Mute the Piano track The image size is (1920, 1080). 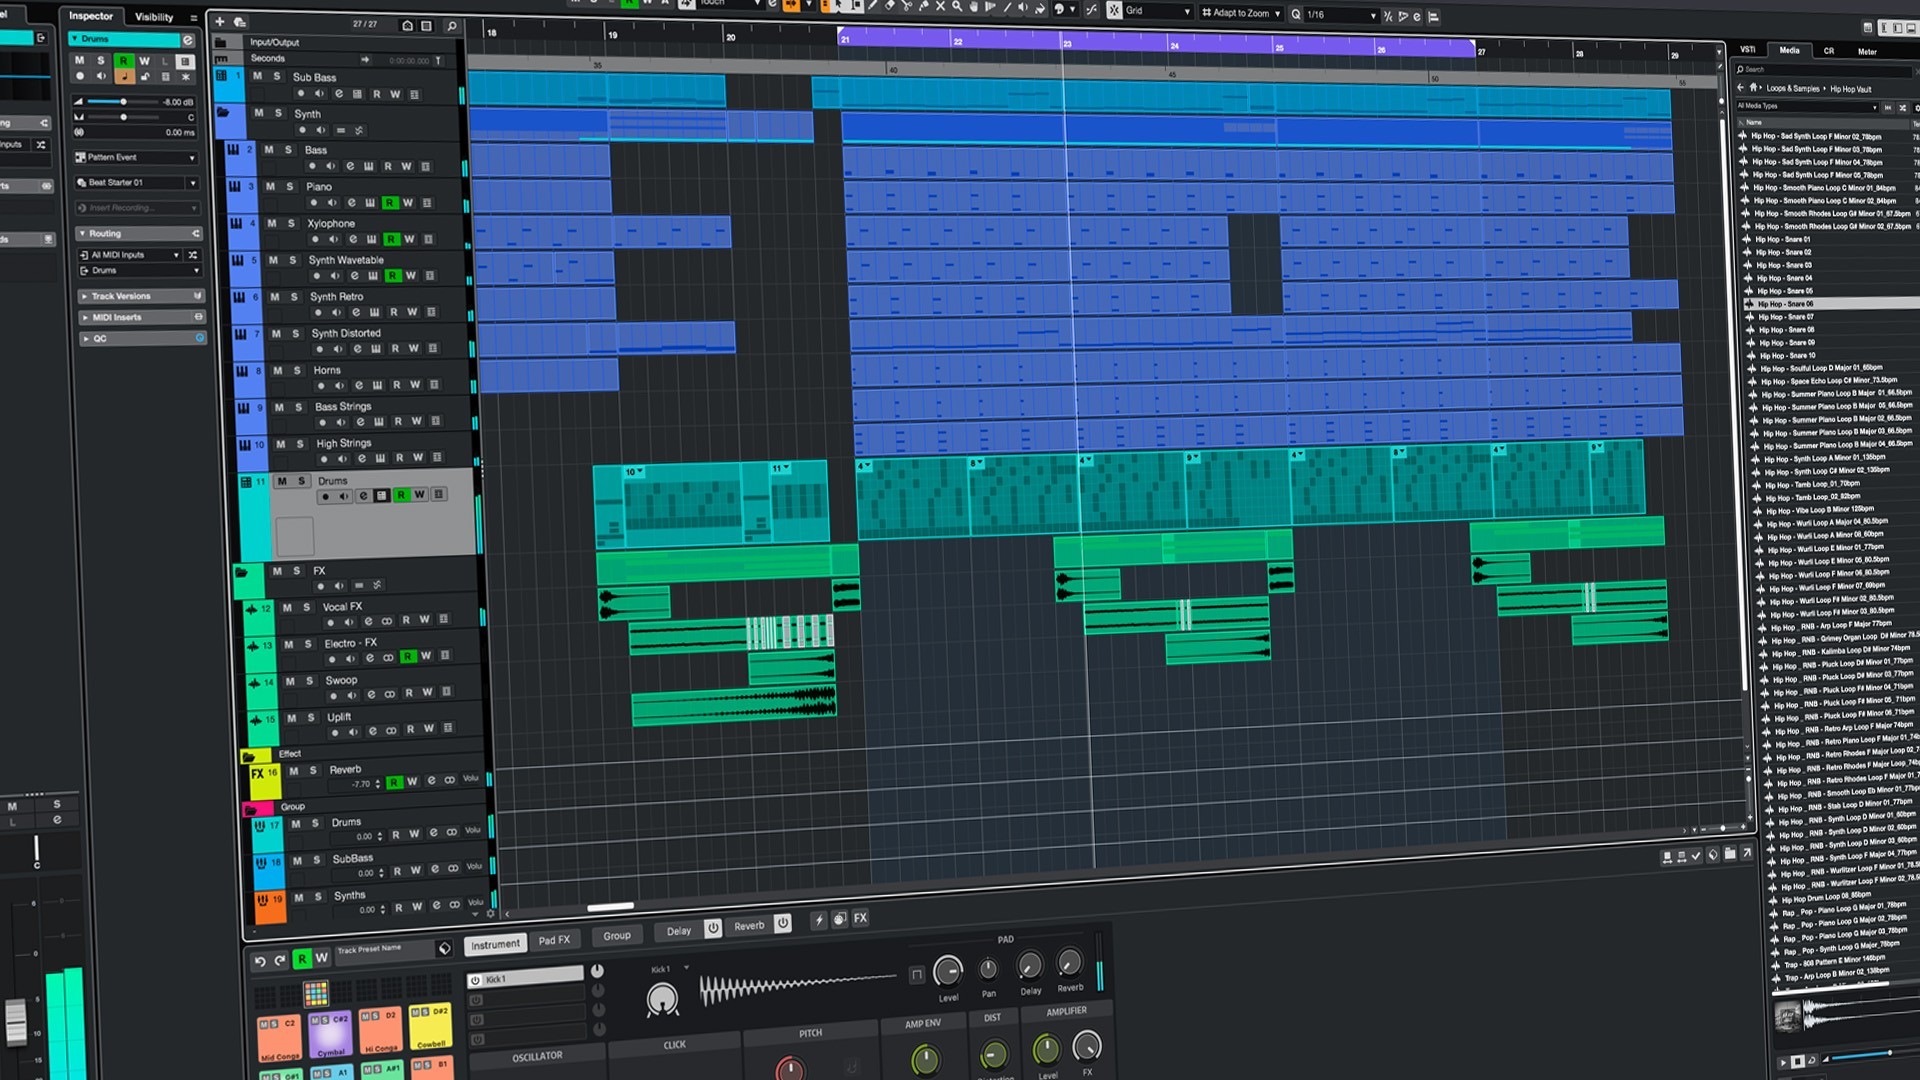pyautogui.click(x=270, y=187)
